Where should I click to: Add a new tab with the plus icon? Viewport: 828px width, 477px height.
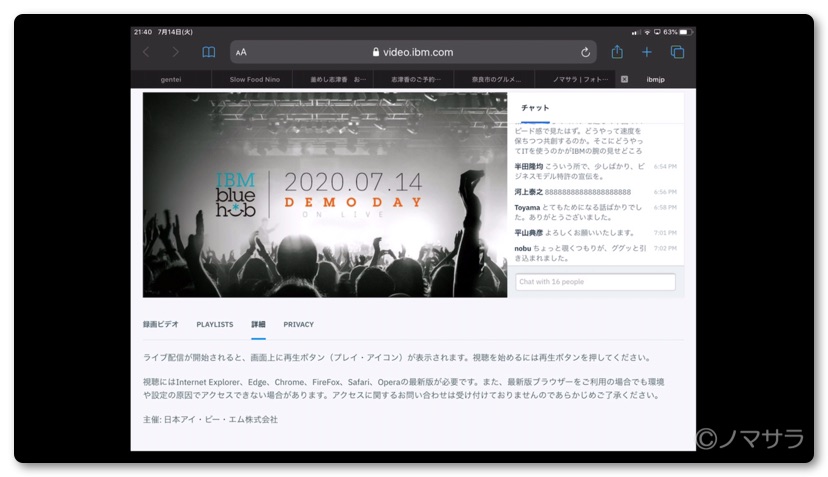click(x=646, y=52)
